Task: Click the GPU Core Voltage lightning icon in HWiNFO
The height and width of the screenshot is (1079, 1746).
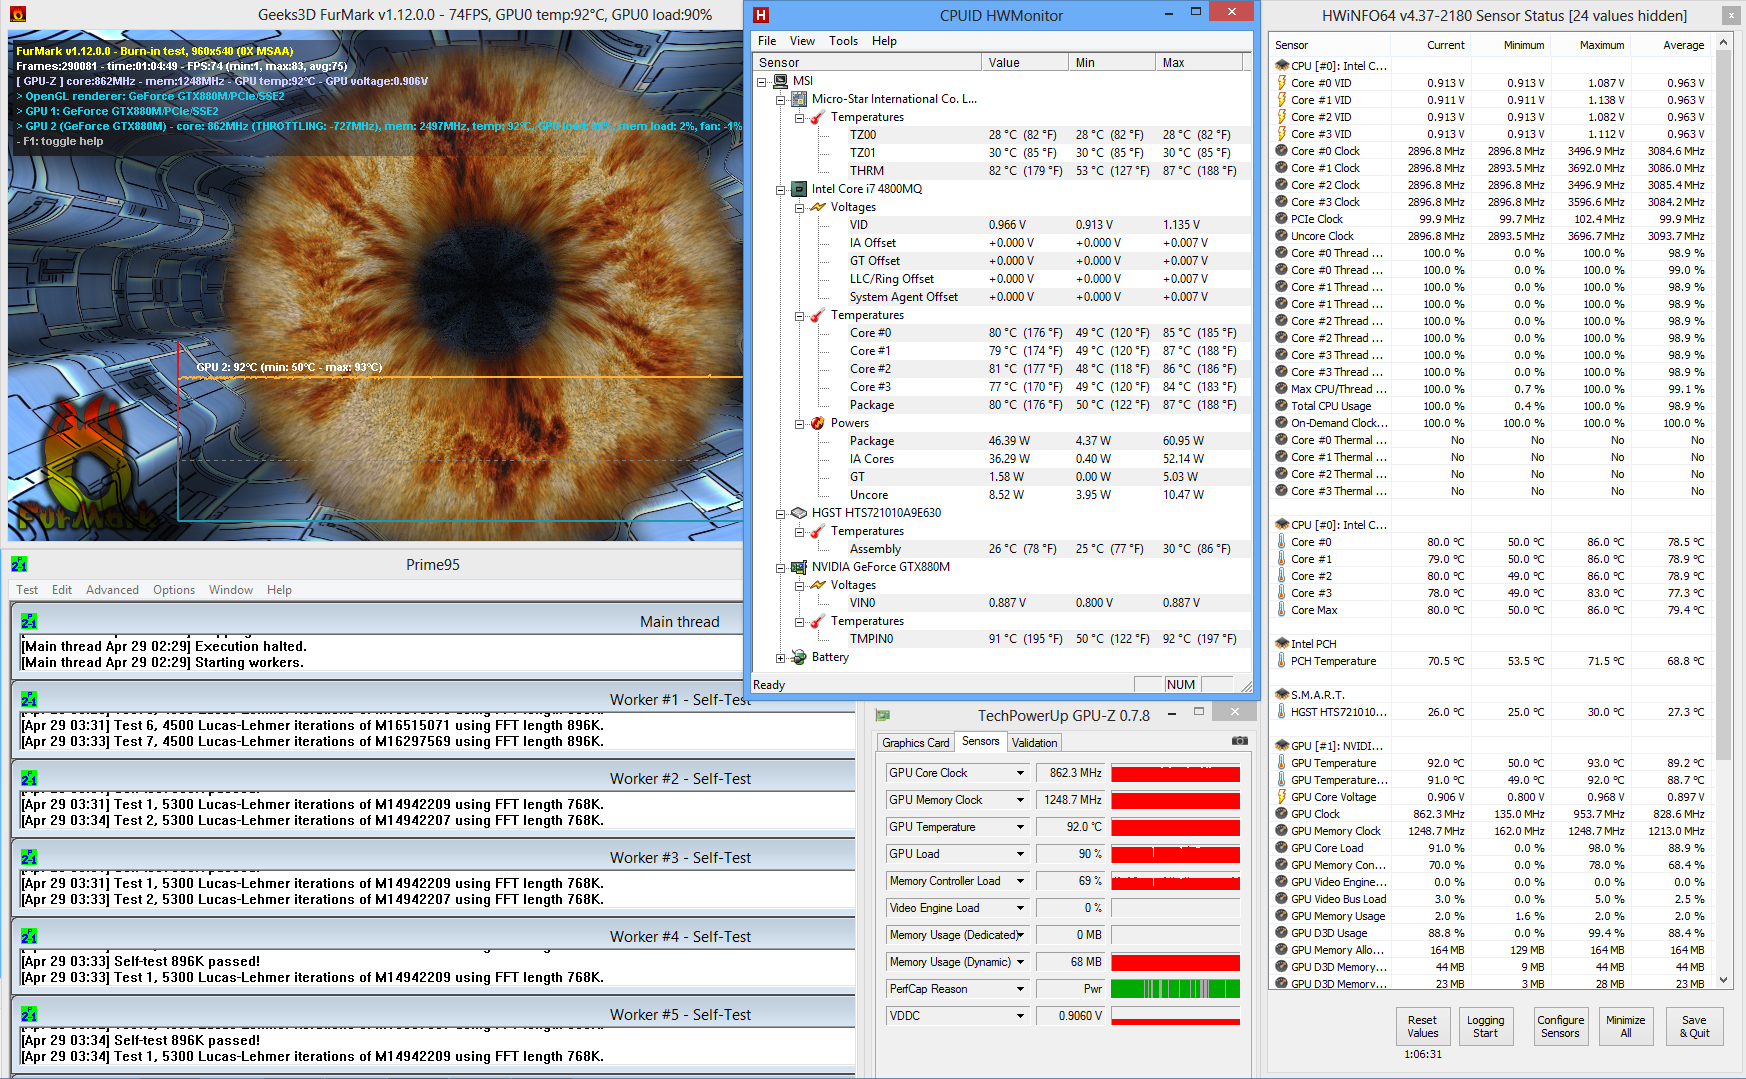Action: click(1282, 797)
